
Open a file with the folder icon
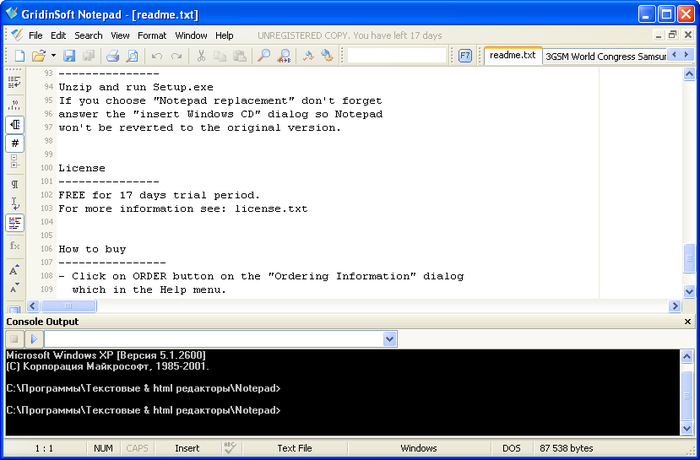39,56
